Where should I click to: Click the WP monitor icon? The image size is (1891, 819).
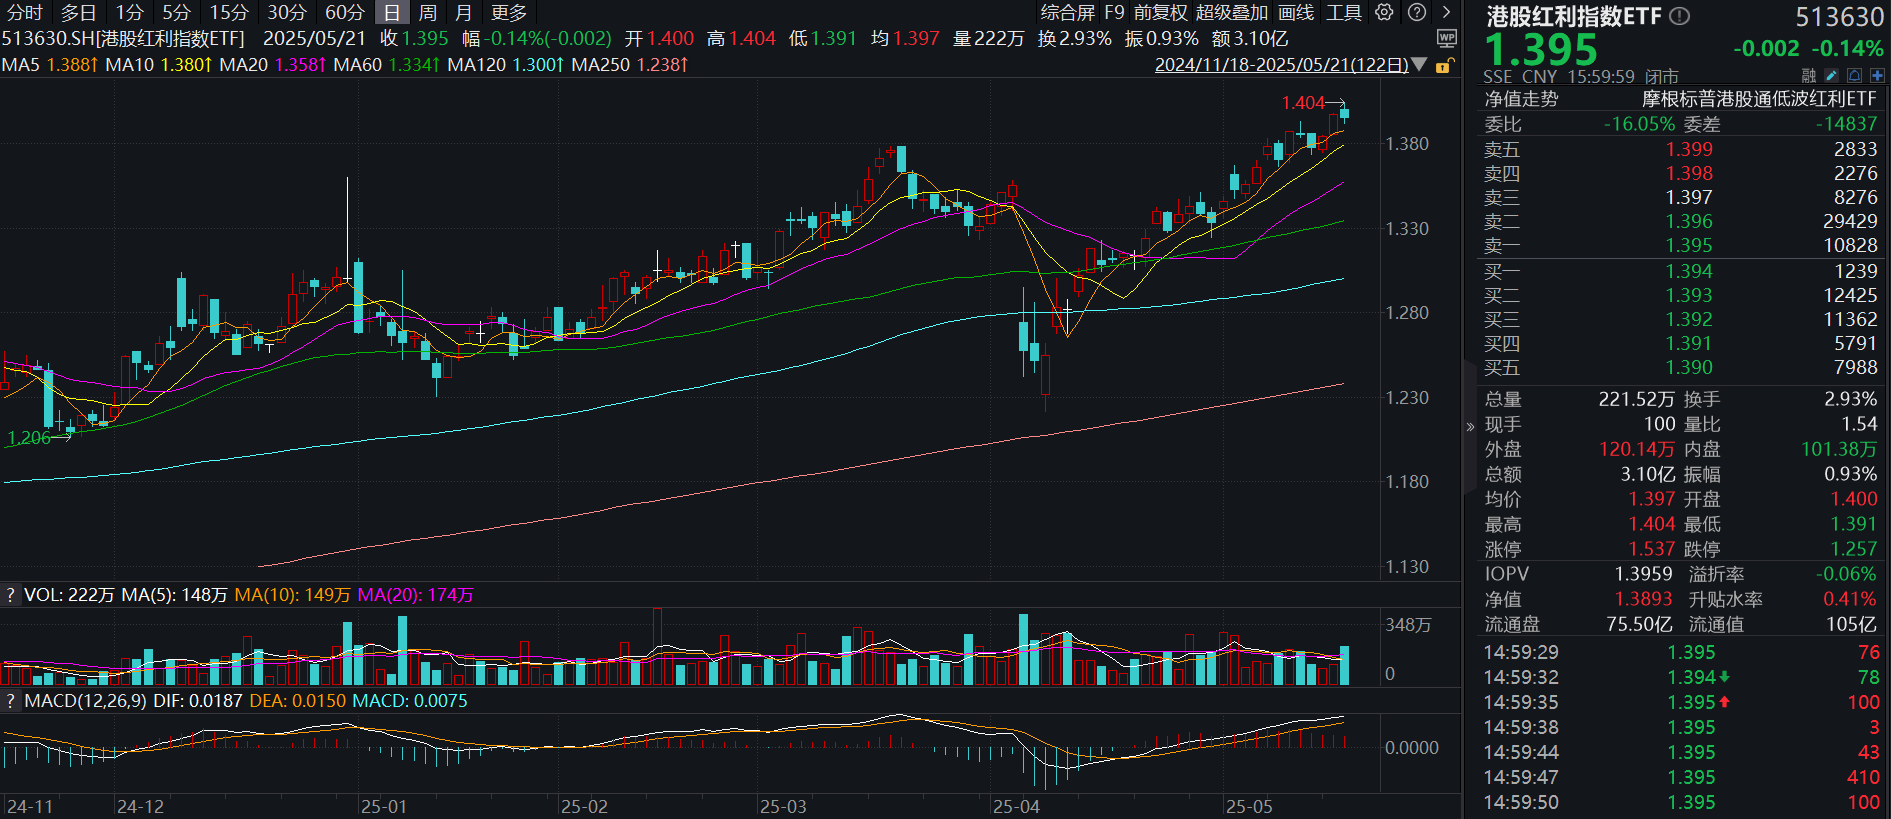click(1446, 38)
